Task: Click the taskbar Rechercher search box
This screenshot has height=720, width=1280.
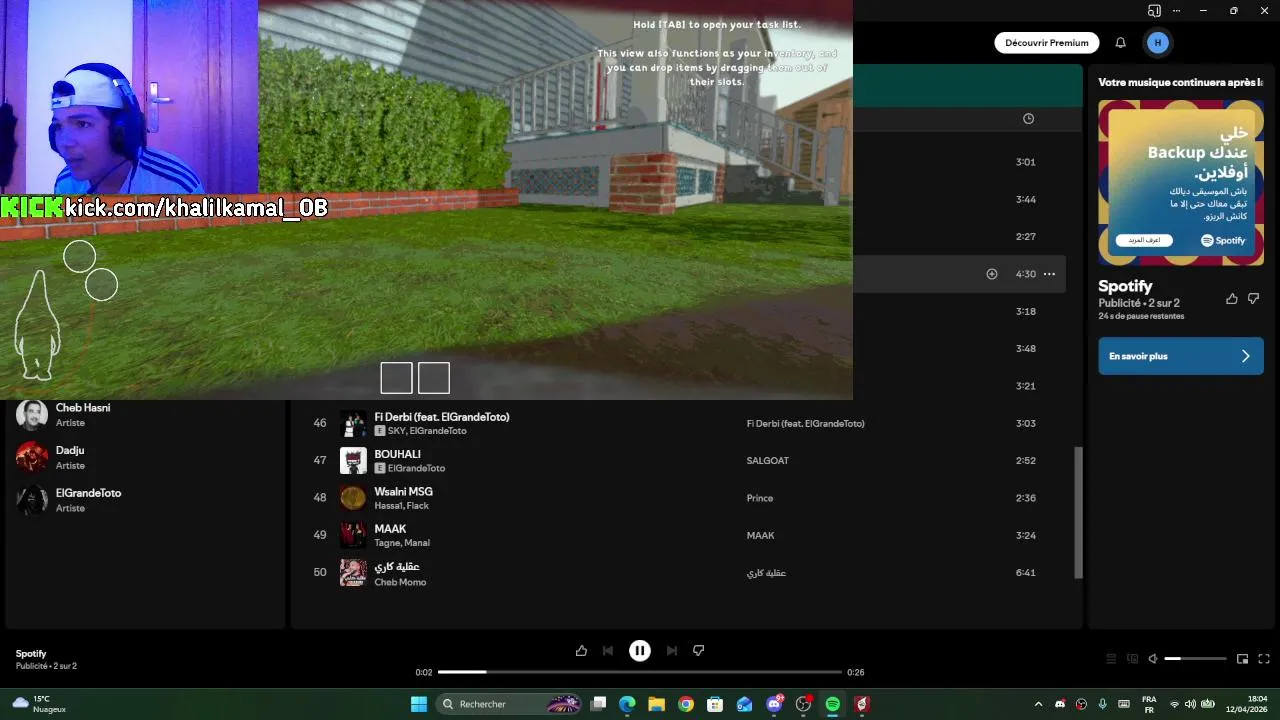Action: (511, 704)
